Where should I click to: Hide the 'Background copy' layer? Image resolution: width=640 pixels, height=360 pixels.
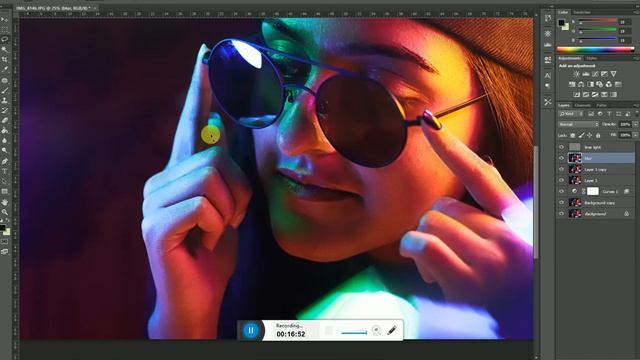562,202
